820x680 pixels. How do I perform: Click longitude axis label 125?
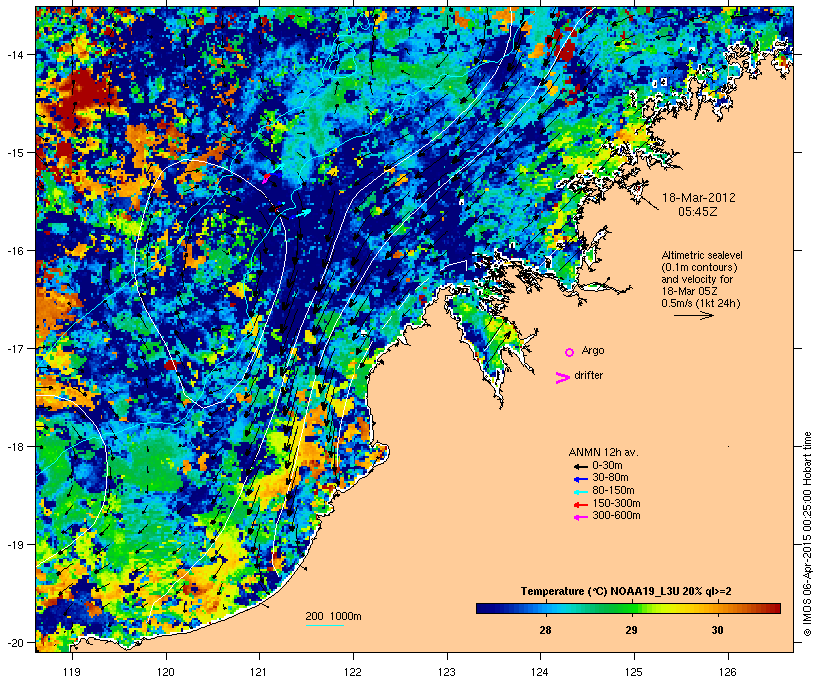[x=634, y=672]
